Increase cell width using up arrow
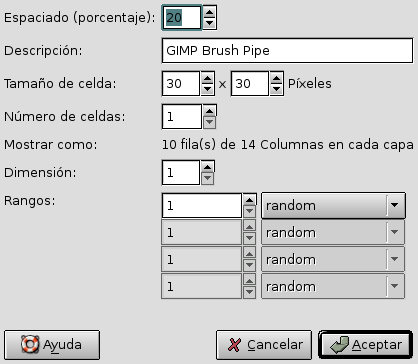The image size is (418, 364). coord(207,78)
